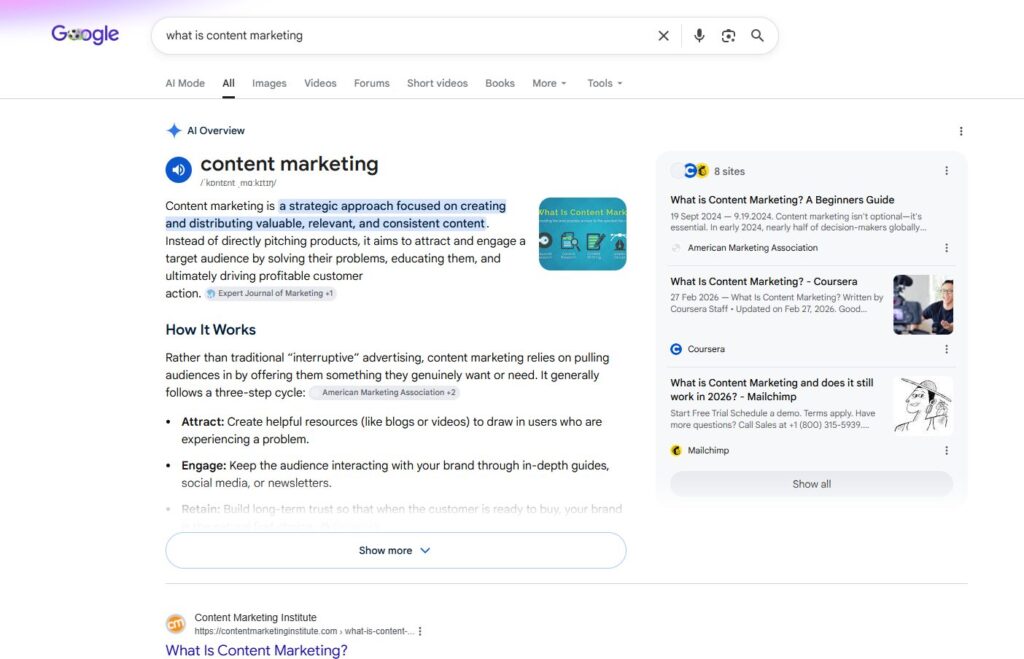Click the How It Works heading
Viewport: 1024px width, 659px height.
[210, 330]
